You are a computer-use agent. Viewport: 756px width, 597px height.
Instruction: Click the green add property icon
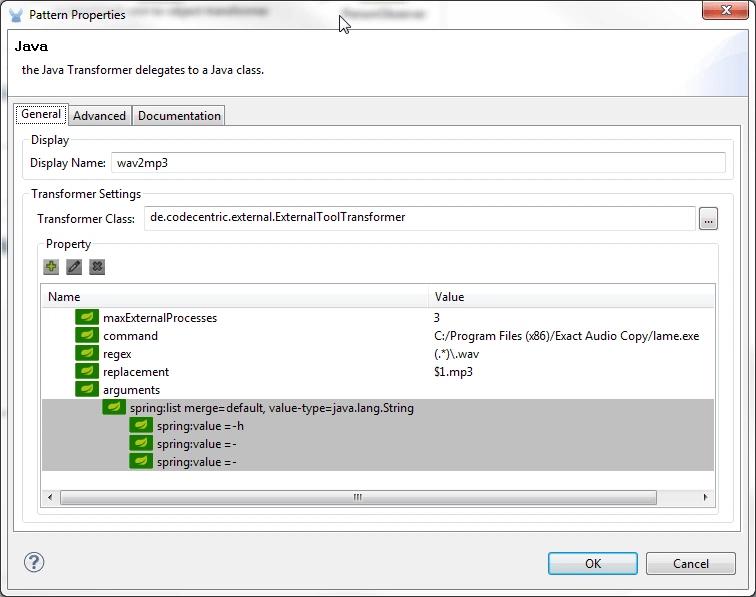[x=51, y=267]
